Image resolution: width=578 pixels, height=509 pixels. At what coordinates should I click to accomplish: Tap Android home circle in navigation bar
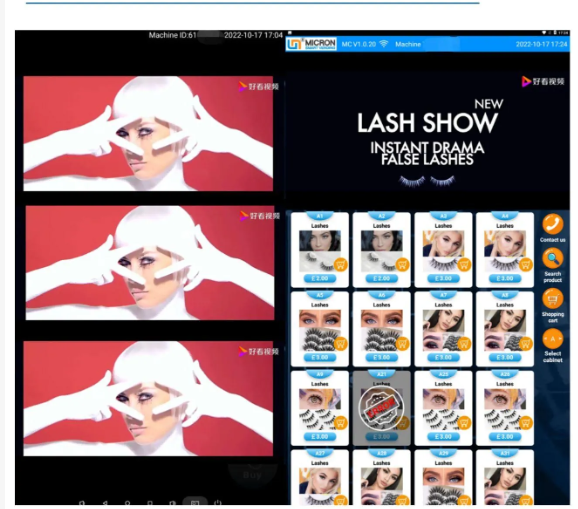click(x=128, y=502)
